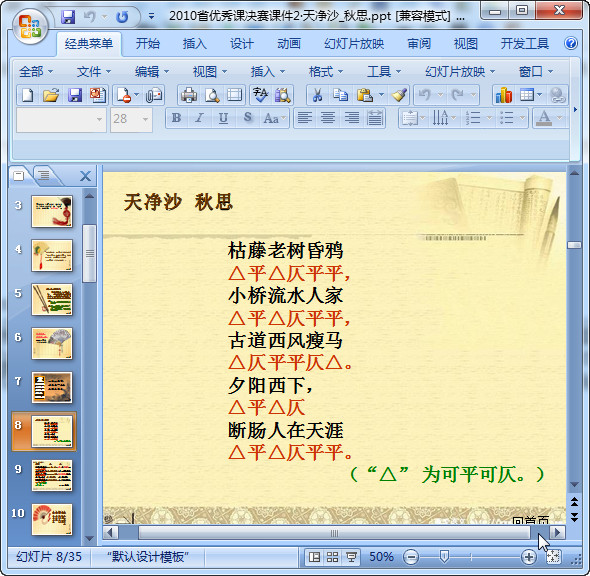Viewport: 590px width, 576px height.
Task: Start slide show from status bar
Action: (x=351, y=557)
